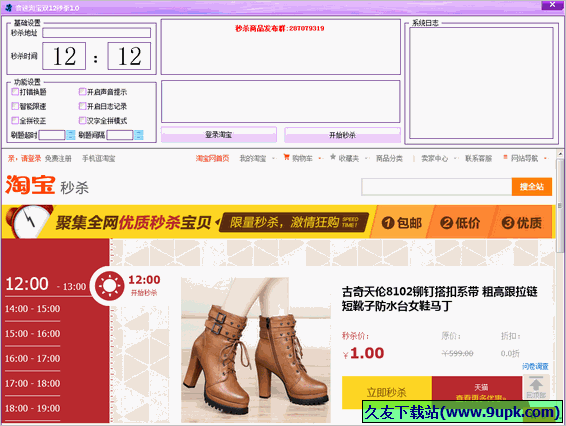Click the 刷题间隔 spinner arrows
The width and height of the screenshot is (566, 426).
pyautogui.click(x=139, y=135)
